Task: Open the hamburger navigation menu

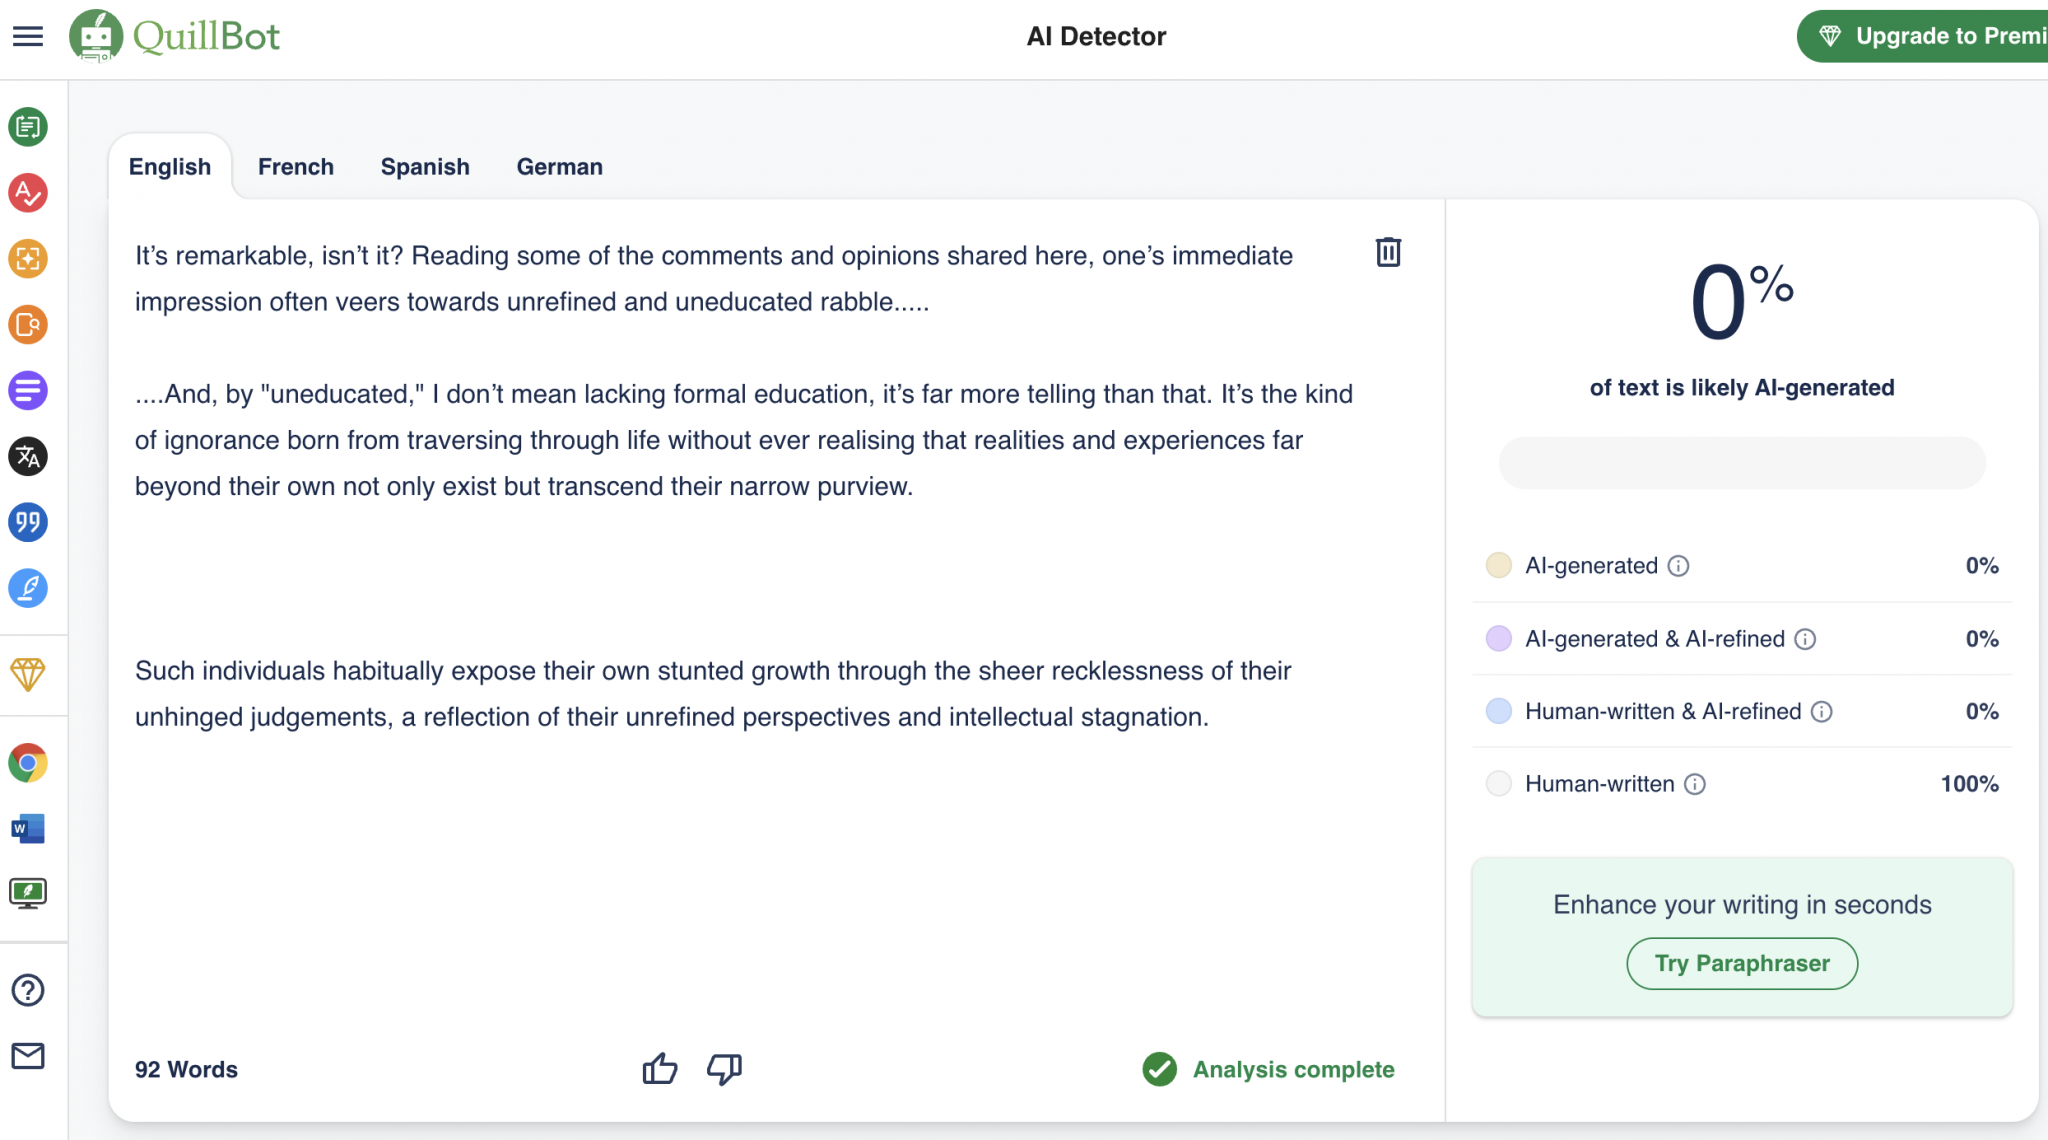Action: 28,37
